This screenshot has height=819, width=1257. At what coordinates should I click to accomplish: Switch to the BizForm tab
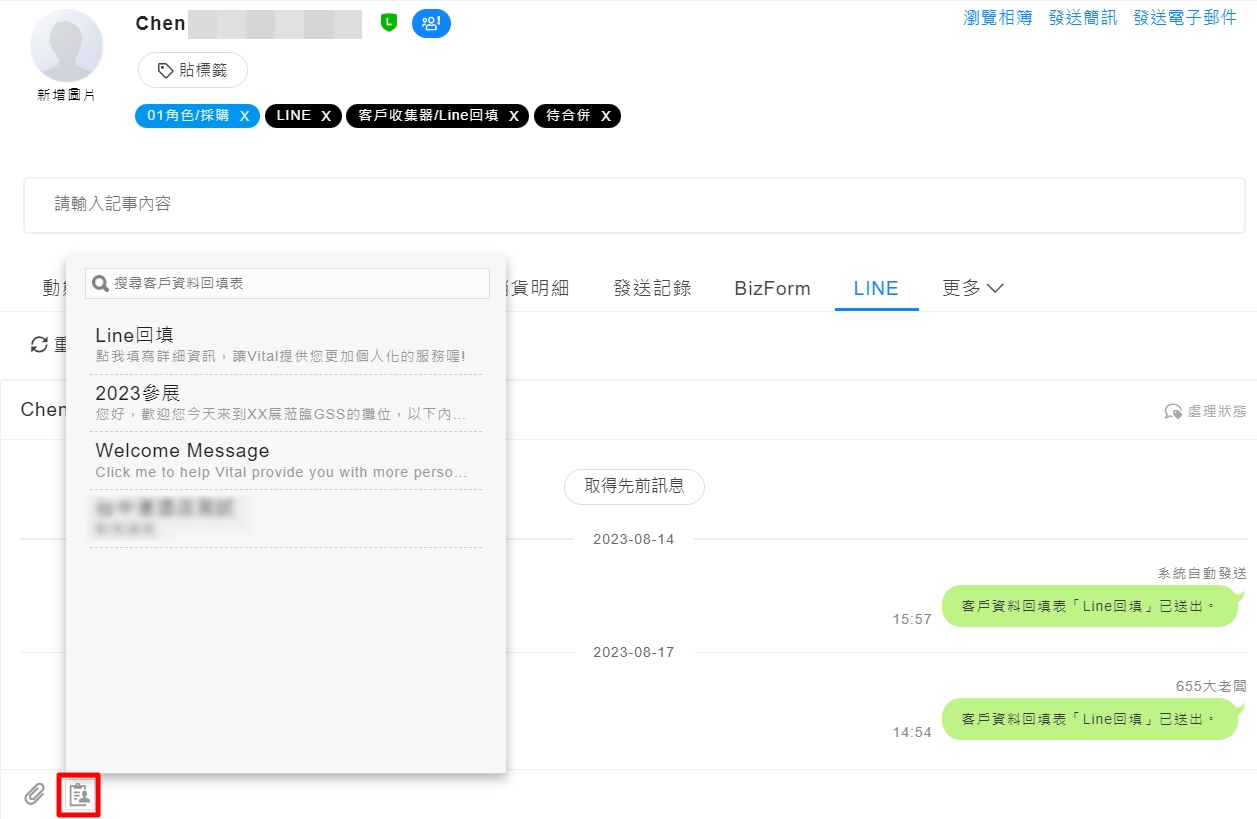pos(772,288)
